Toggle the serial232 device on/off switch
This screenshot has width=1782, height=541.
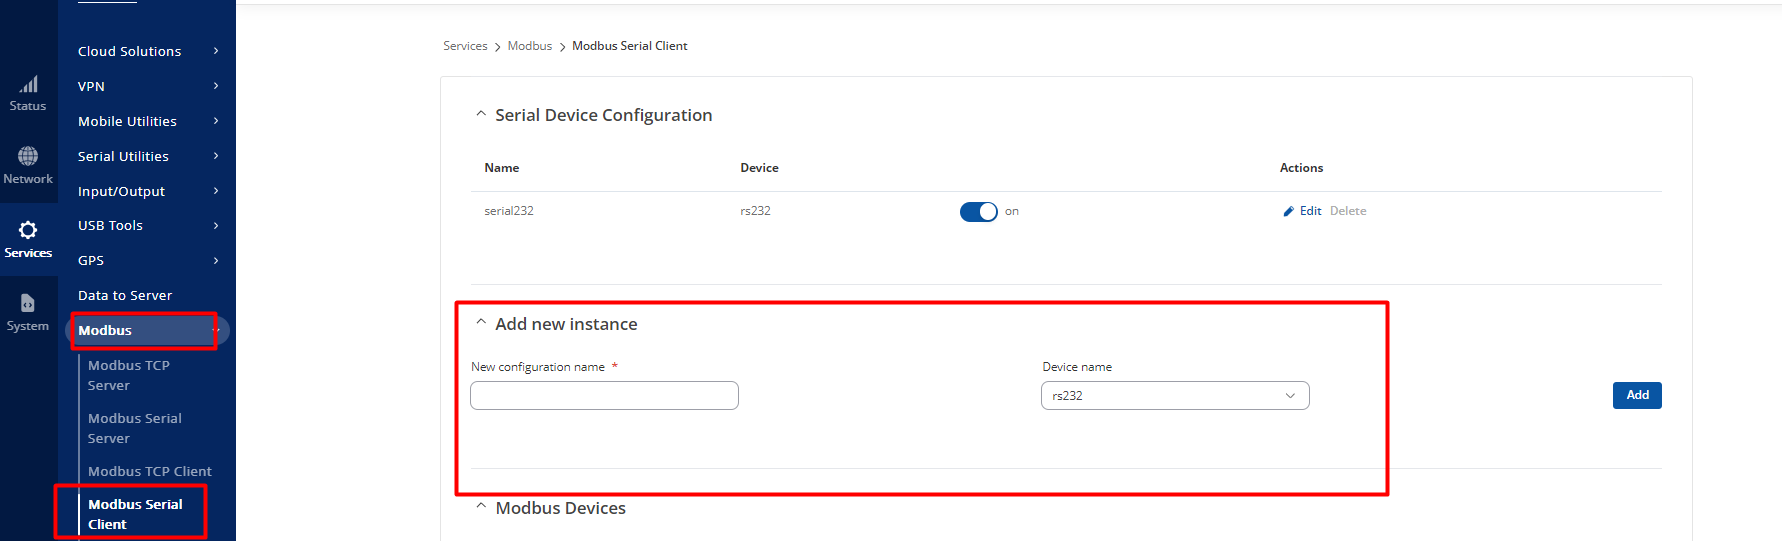(x=978, y=211)
